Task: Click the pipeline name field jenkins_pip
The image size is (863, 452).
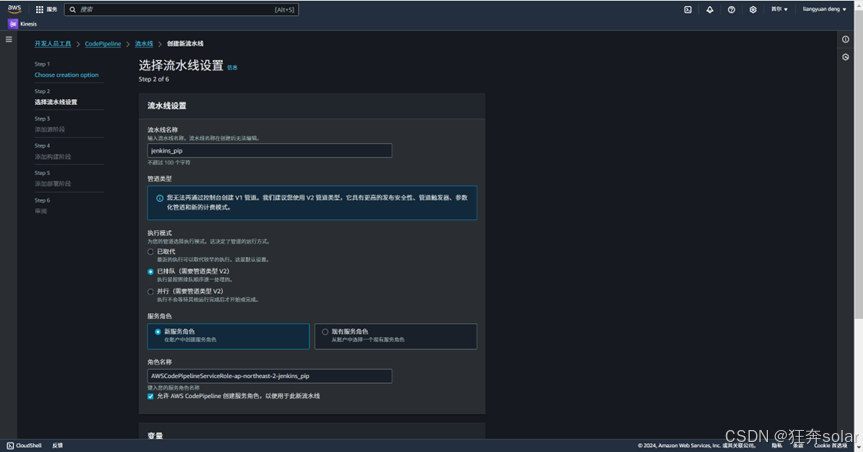Action: click(x=270, y=150)
